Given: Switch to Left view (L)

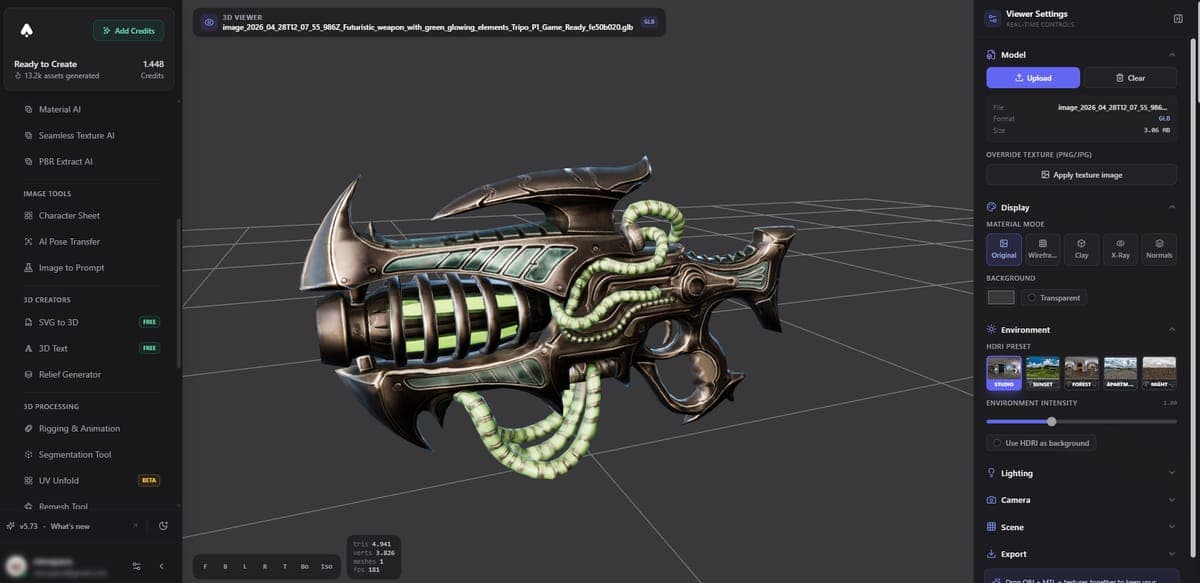Looking at the screenshot, I should pyautogui.click(x=245, y=566).
